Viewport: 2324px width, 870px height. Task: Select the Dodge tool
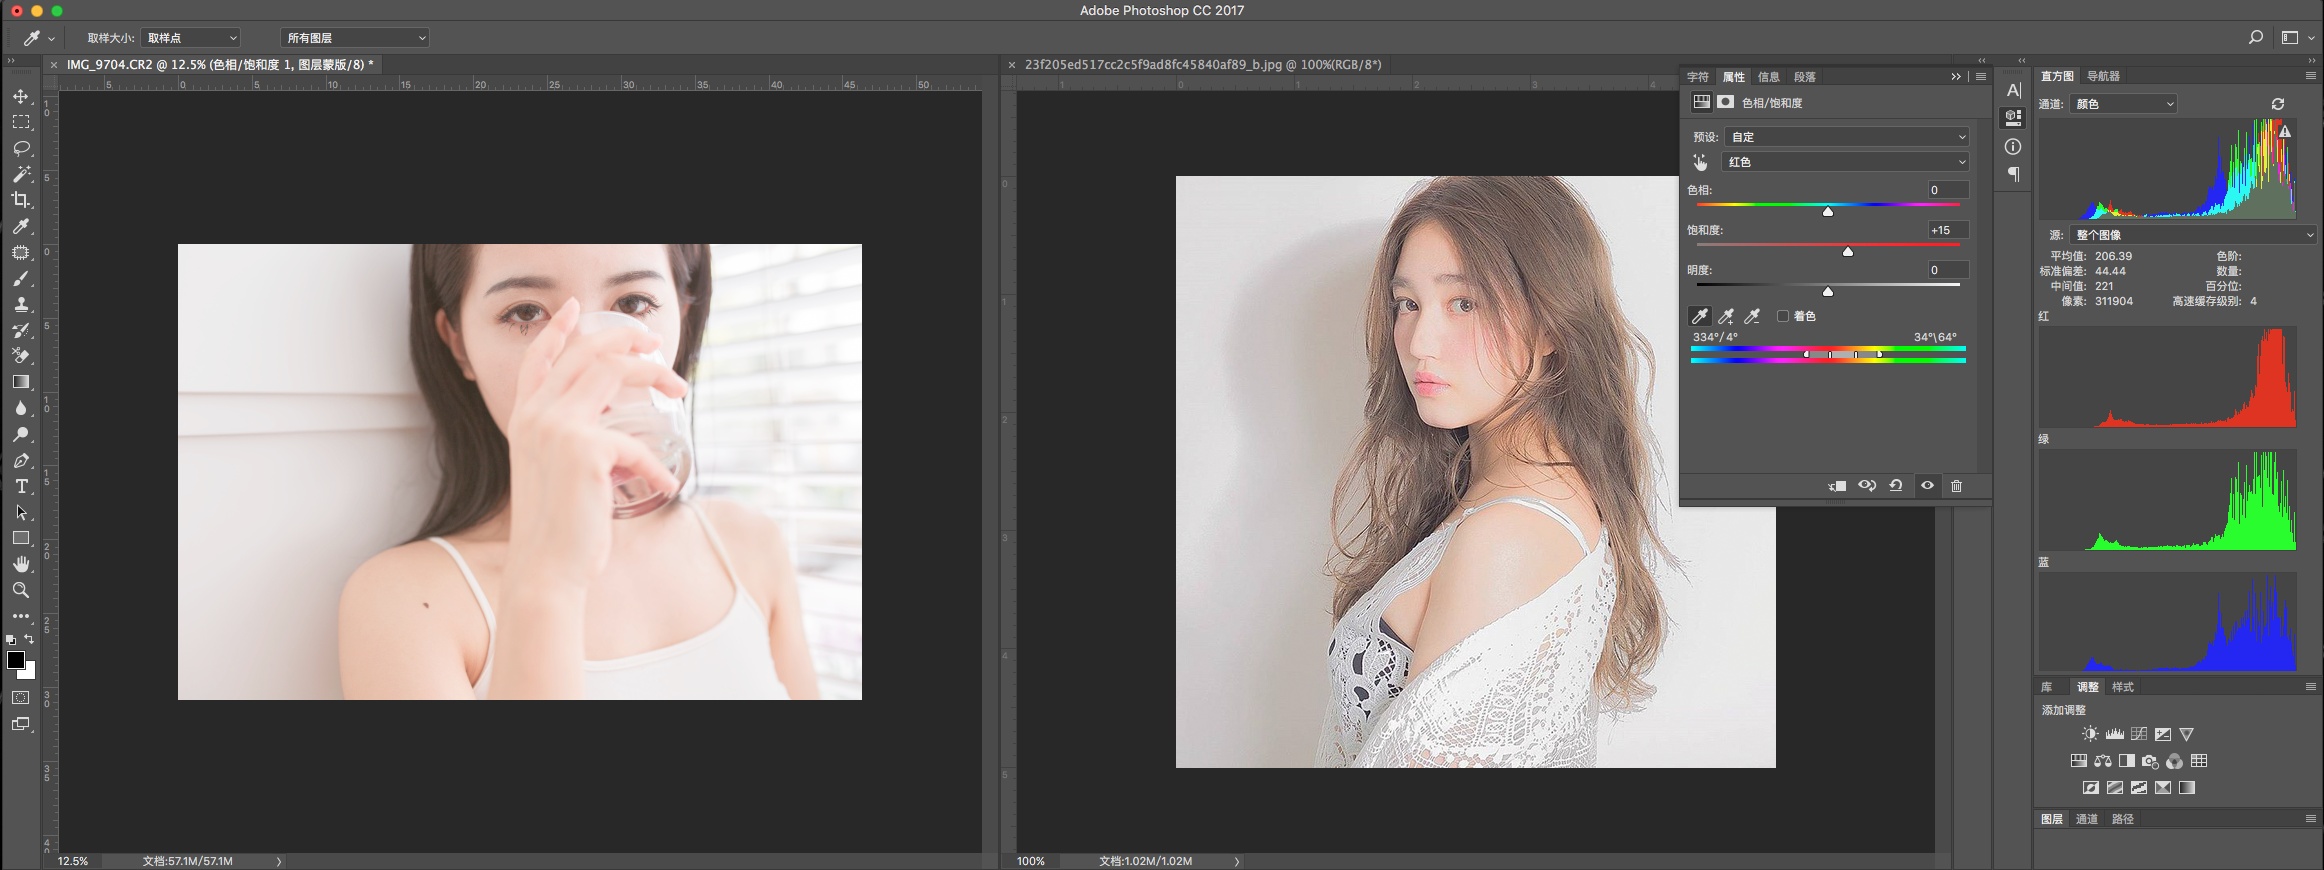tap(21, 434)
